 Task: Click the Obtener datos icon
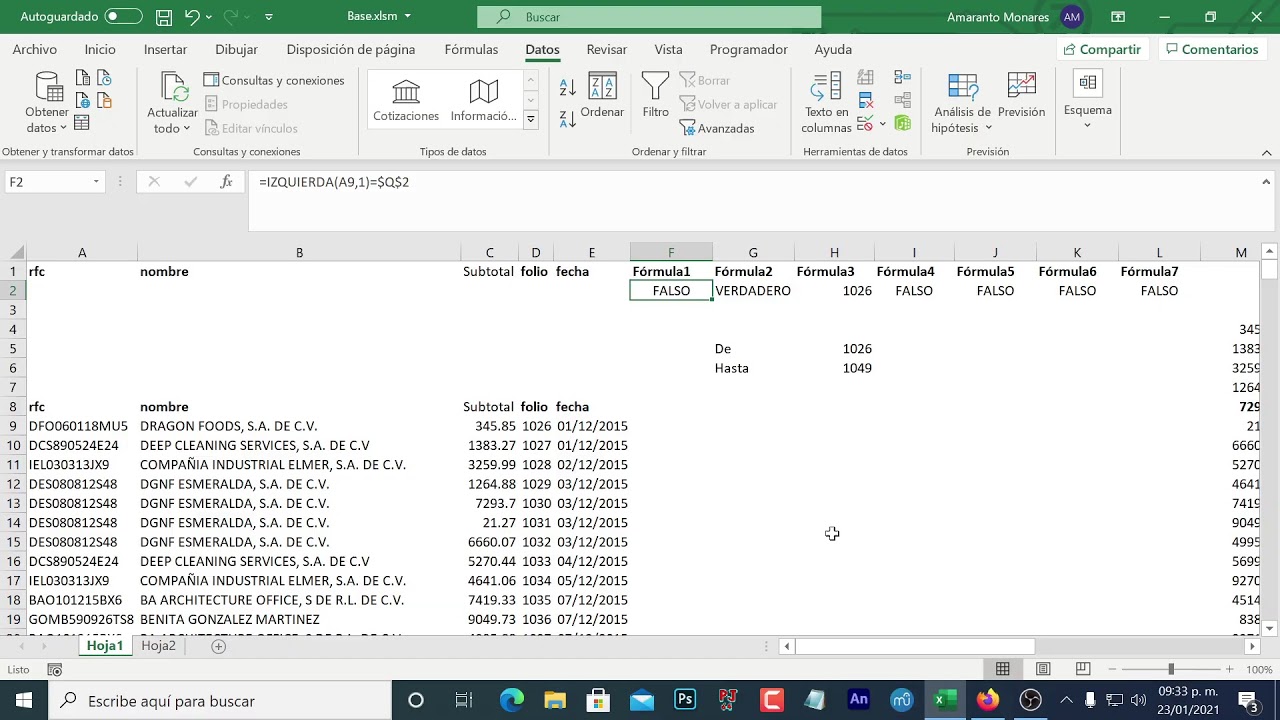[x=48, y=88]
